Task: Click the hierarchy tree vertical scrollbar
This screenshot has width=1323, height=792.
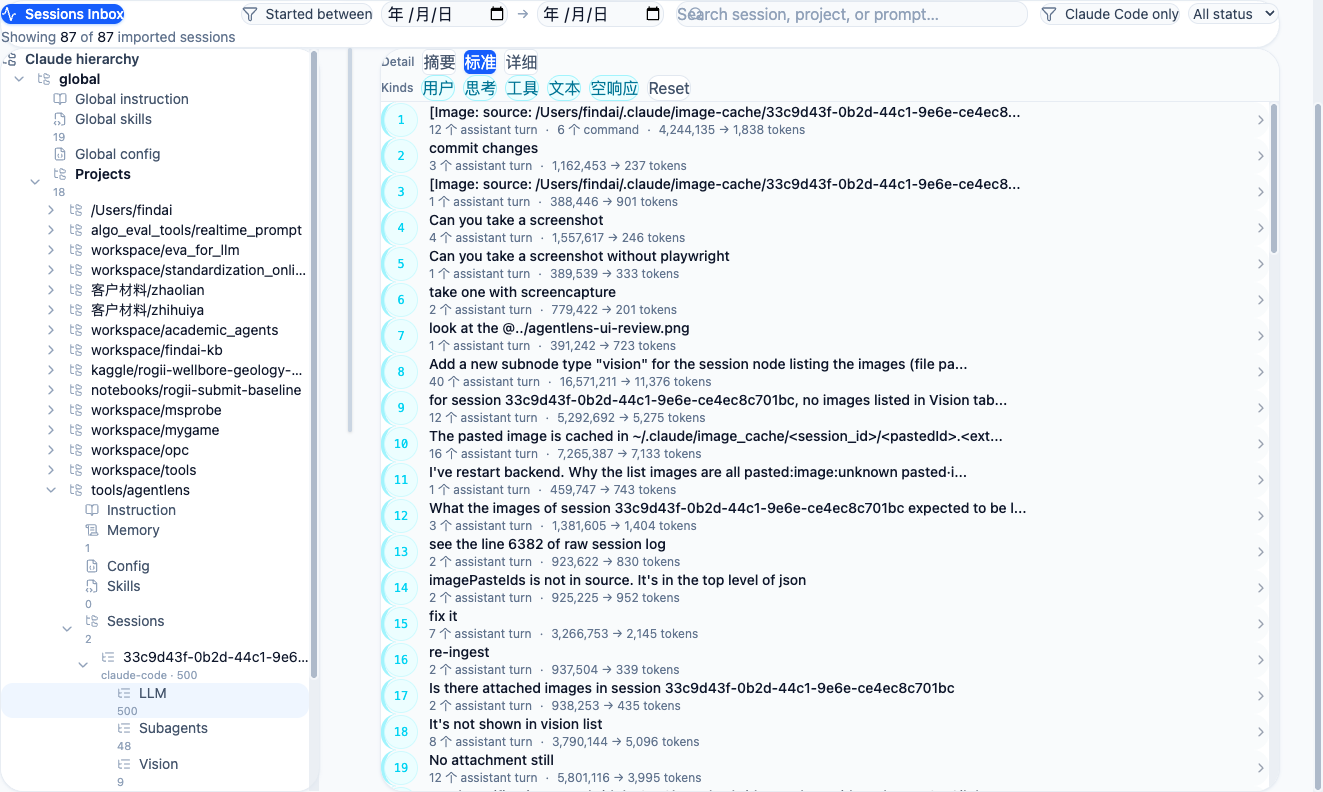Action: tap(314, 365)
